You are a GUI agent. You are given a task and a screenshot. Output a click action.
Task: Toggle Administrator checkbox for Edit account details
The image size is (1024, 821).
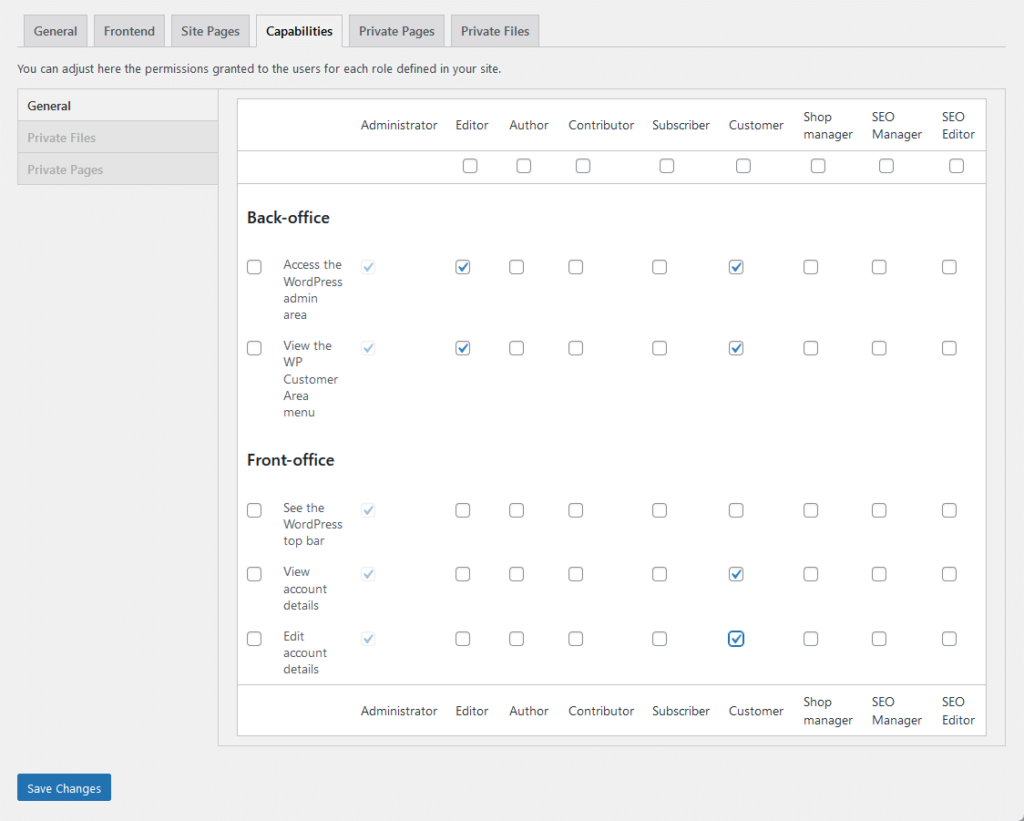point(368,639)
